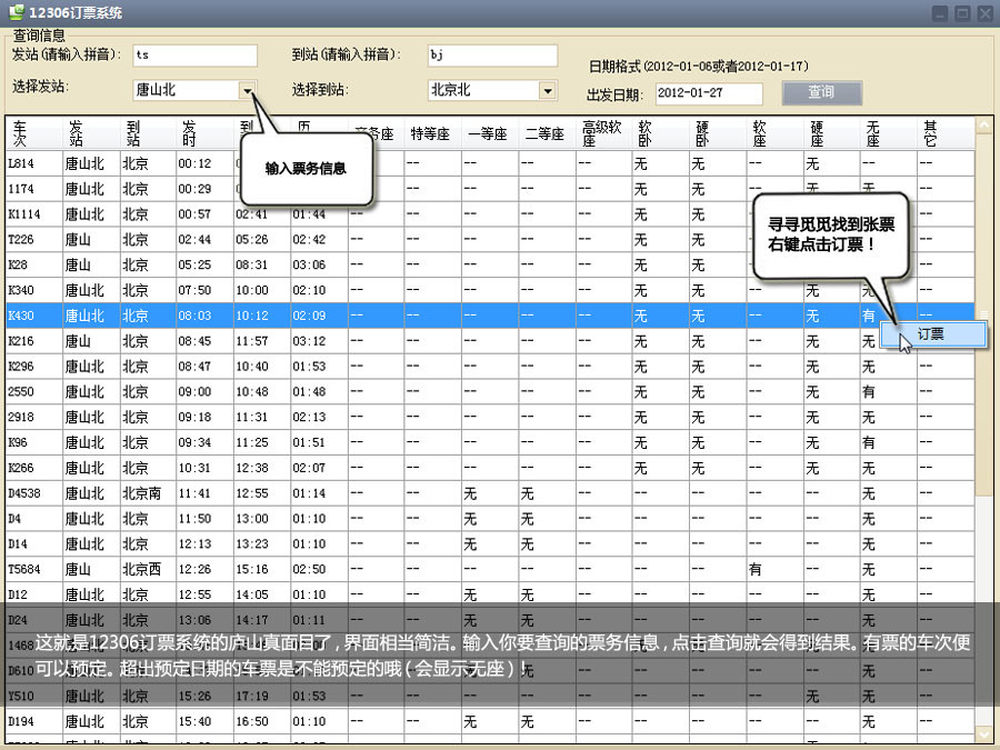Open the 选择到站 arrival station dropdown arrow
This screenshot has height=750, width=1000.
point(547,91)
